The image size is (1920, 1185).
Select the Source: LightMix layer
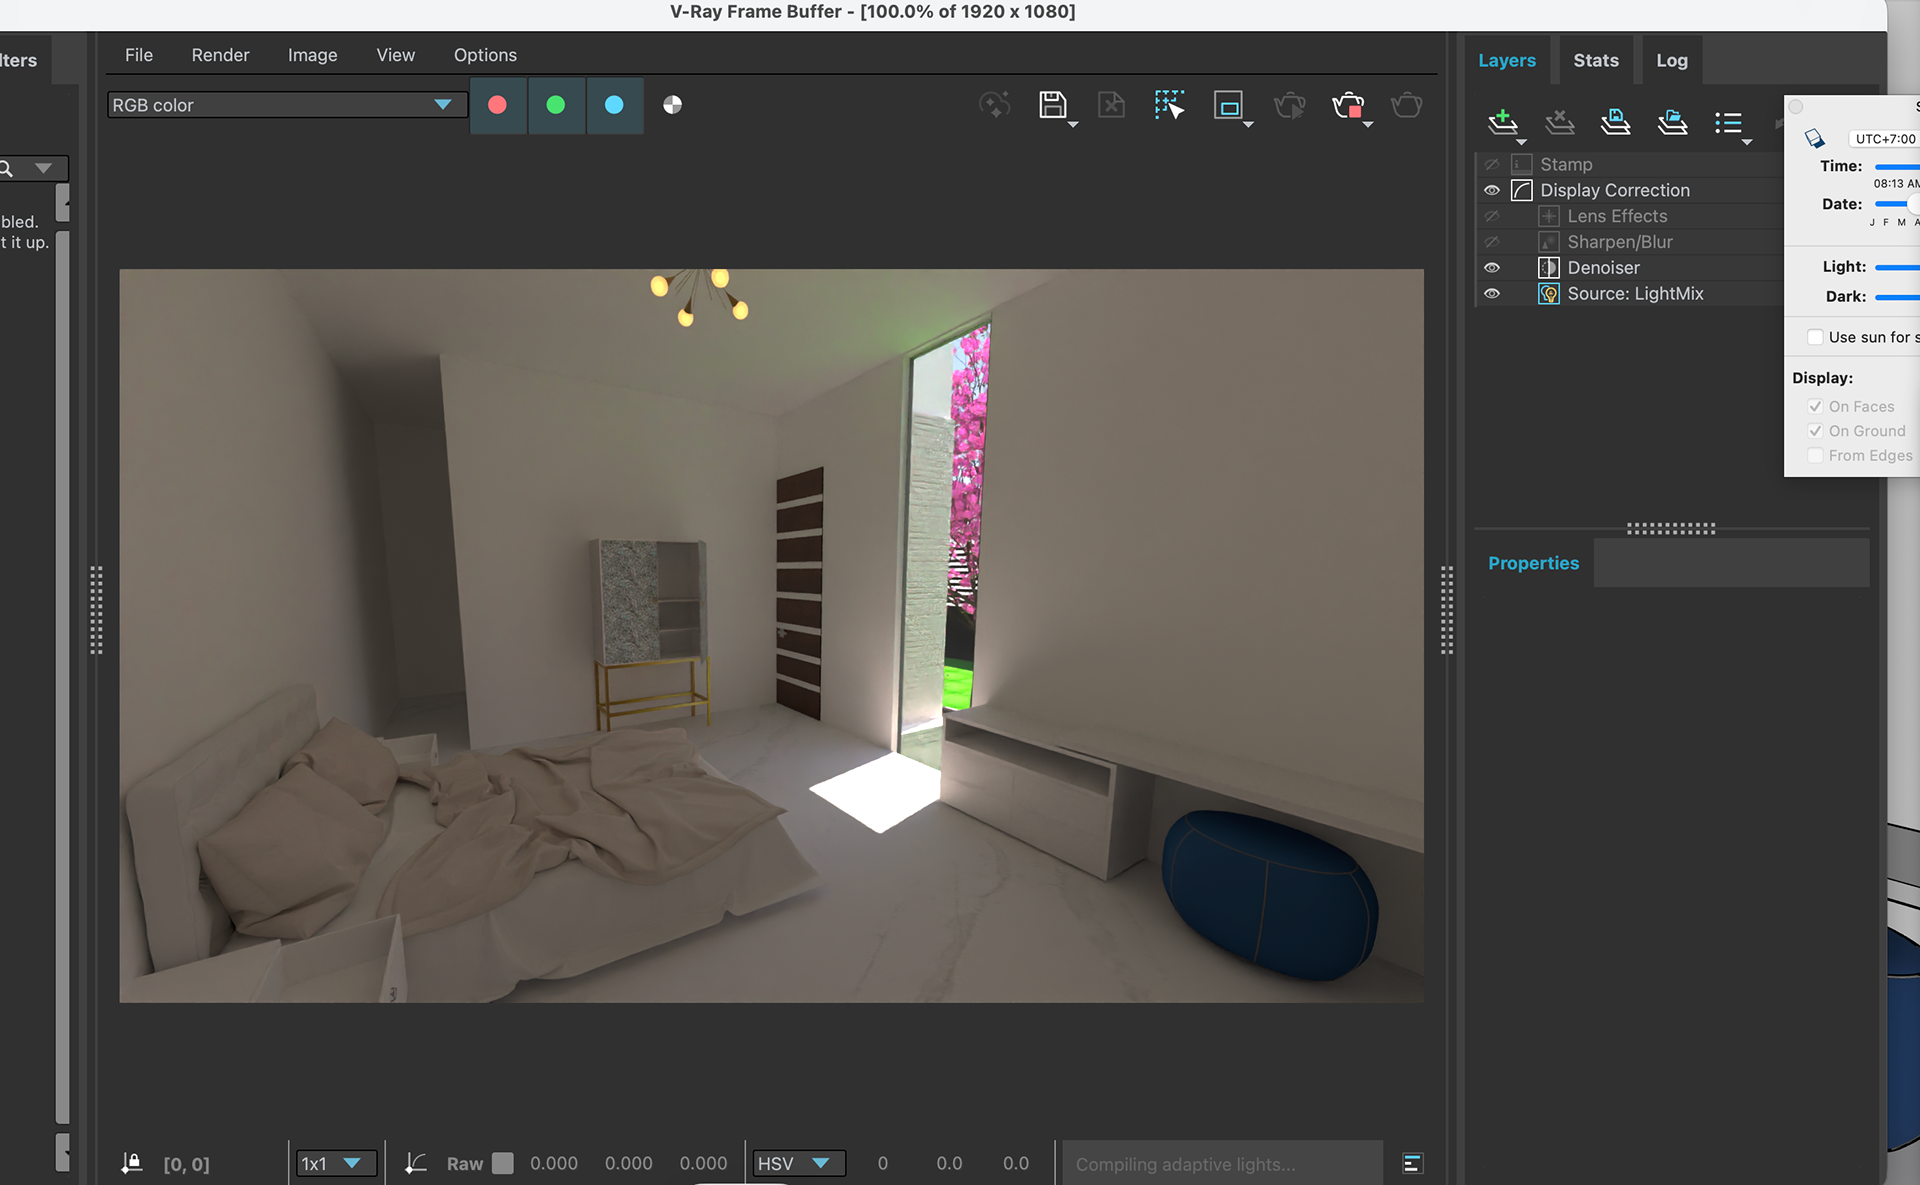pos(1634,294)
